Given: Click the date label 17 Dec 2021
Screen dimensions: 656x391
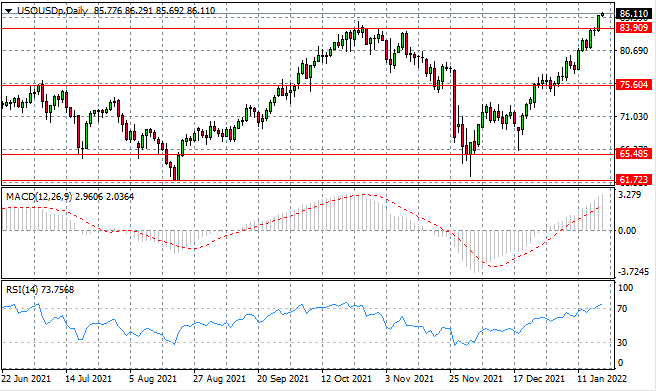Looking at the screenshot, I should pos(539,379).
